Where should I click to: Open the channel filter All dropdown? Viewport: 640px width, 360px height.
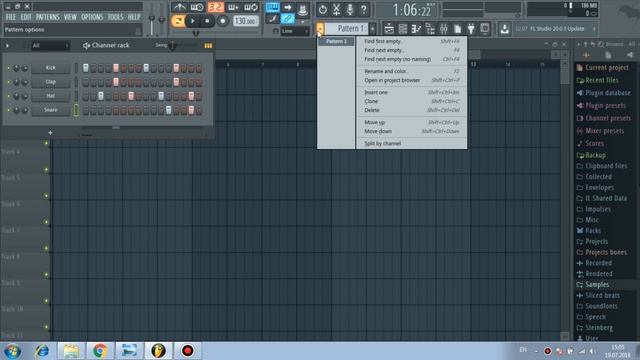point(50,45)
